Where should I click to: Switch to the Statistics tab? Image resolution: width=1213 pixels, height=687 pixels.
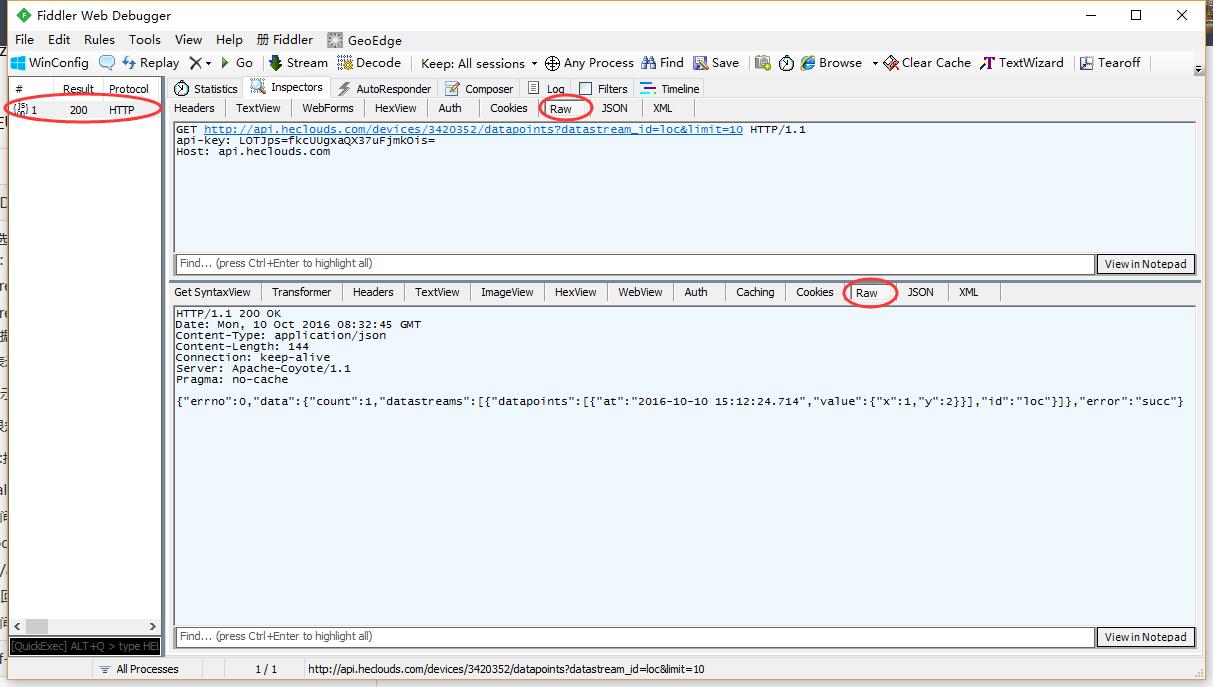206,88
